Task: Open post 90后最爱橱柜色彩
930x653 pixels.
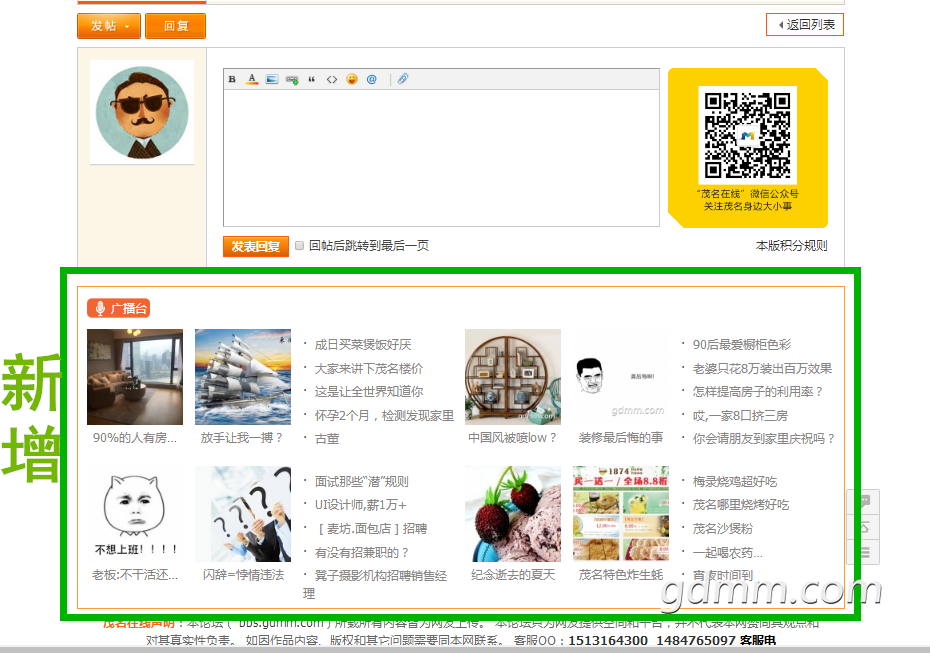Action: (x=742, y=345)
